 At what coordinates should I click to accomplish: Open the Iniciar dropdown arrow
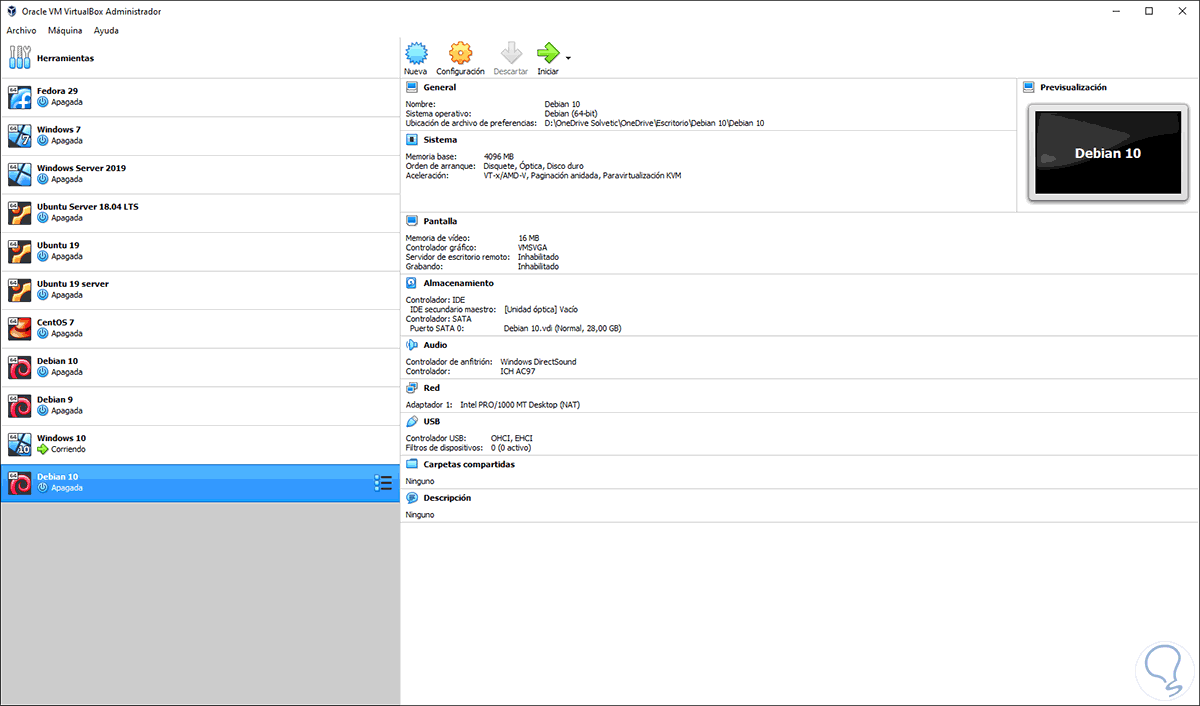coord(568,58)
